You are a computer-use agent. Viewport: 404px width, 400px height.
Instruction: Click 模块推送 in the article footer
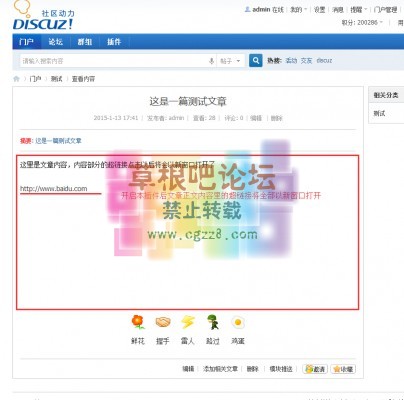281,369
